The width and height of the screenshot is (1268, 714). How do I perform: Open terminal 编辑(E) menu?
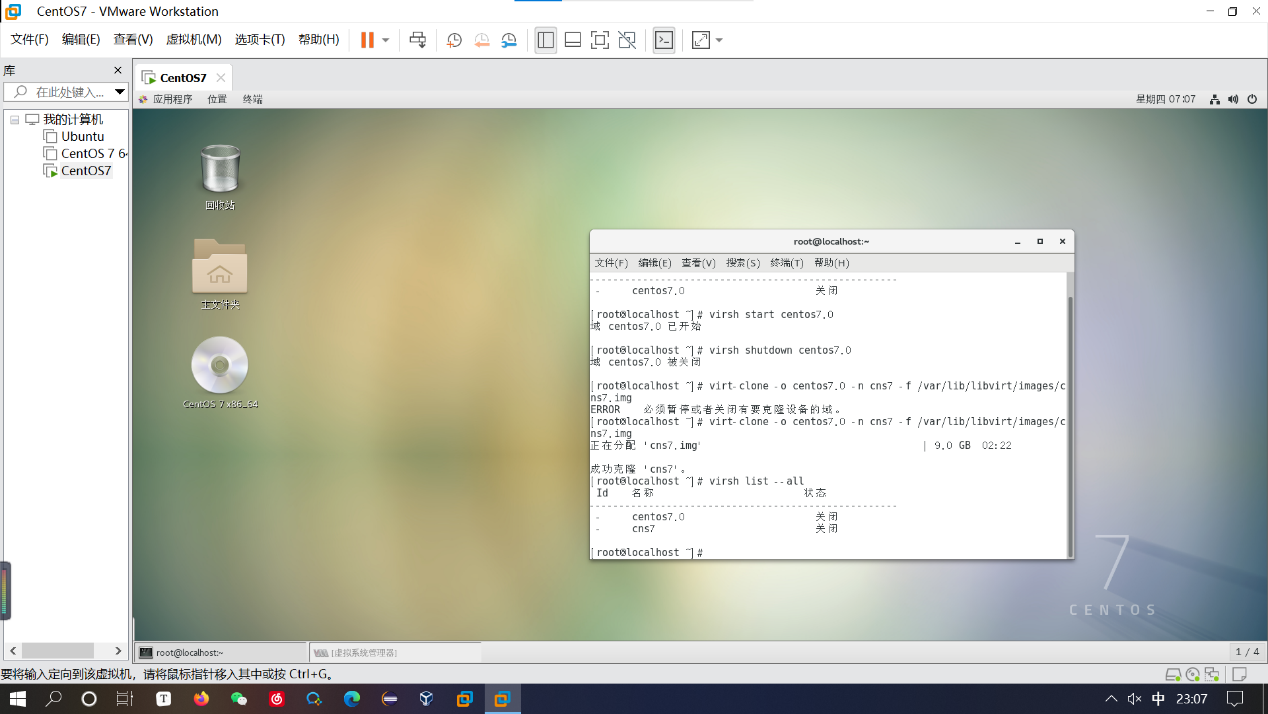pyautogui.click(x=655, y=263)
